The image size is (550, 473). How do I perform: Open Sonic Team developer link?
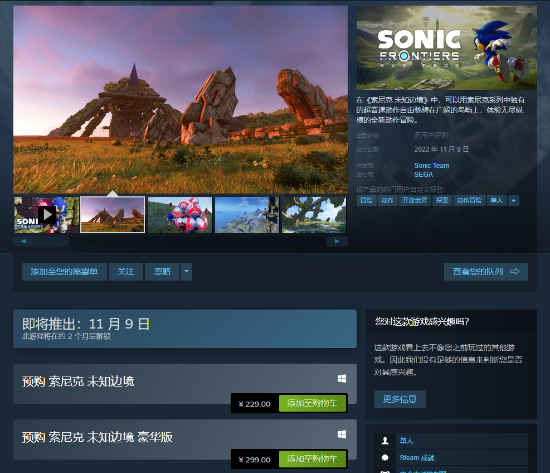(x=431, y=166)
